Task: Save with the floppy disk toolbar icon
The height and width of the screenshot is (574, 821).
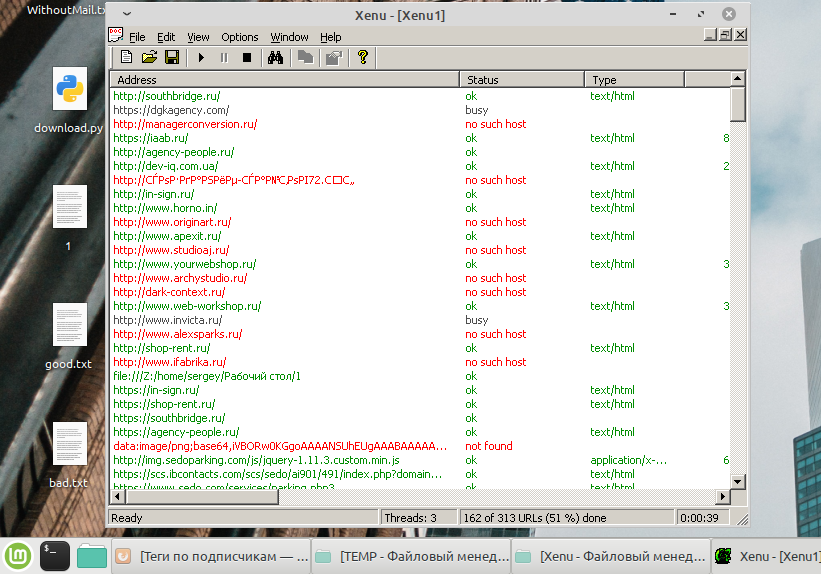Action: 172,57
